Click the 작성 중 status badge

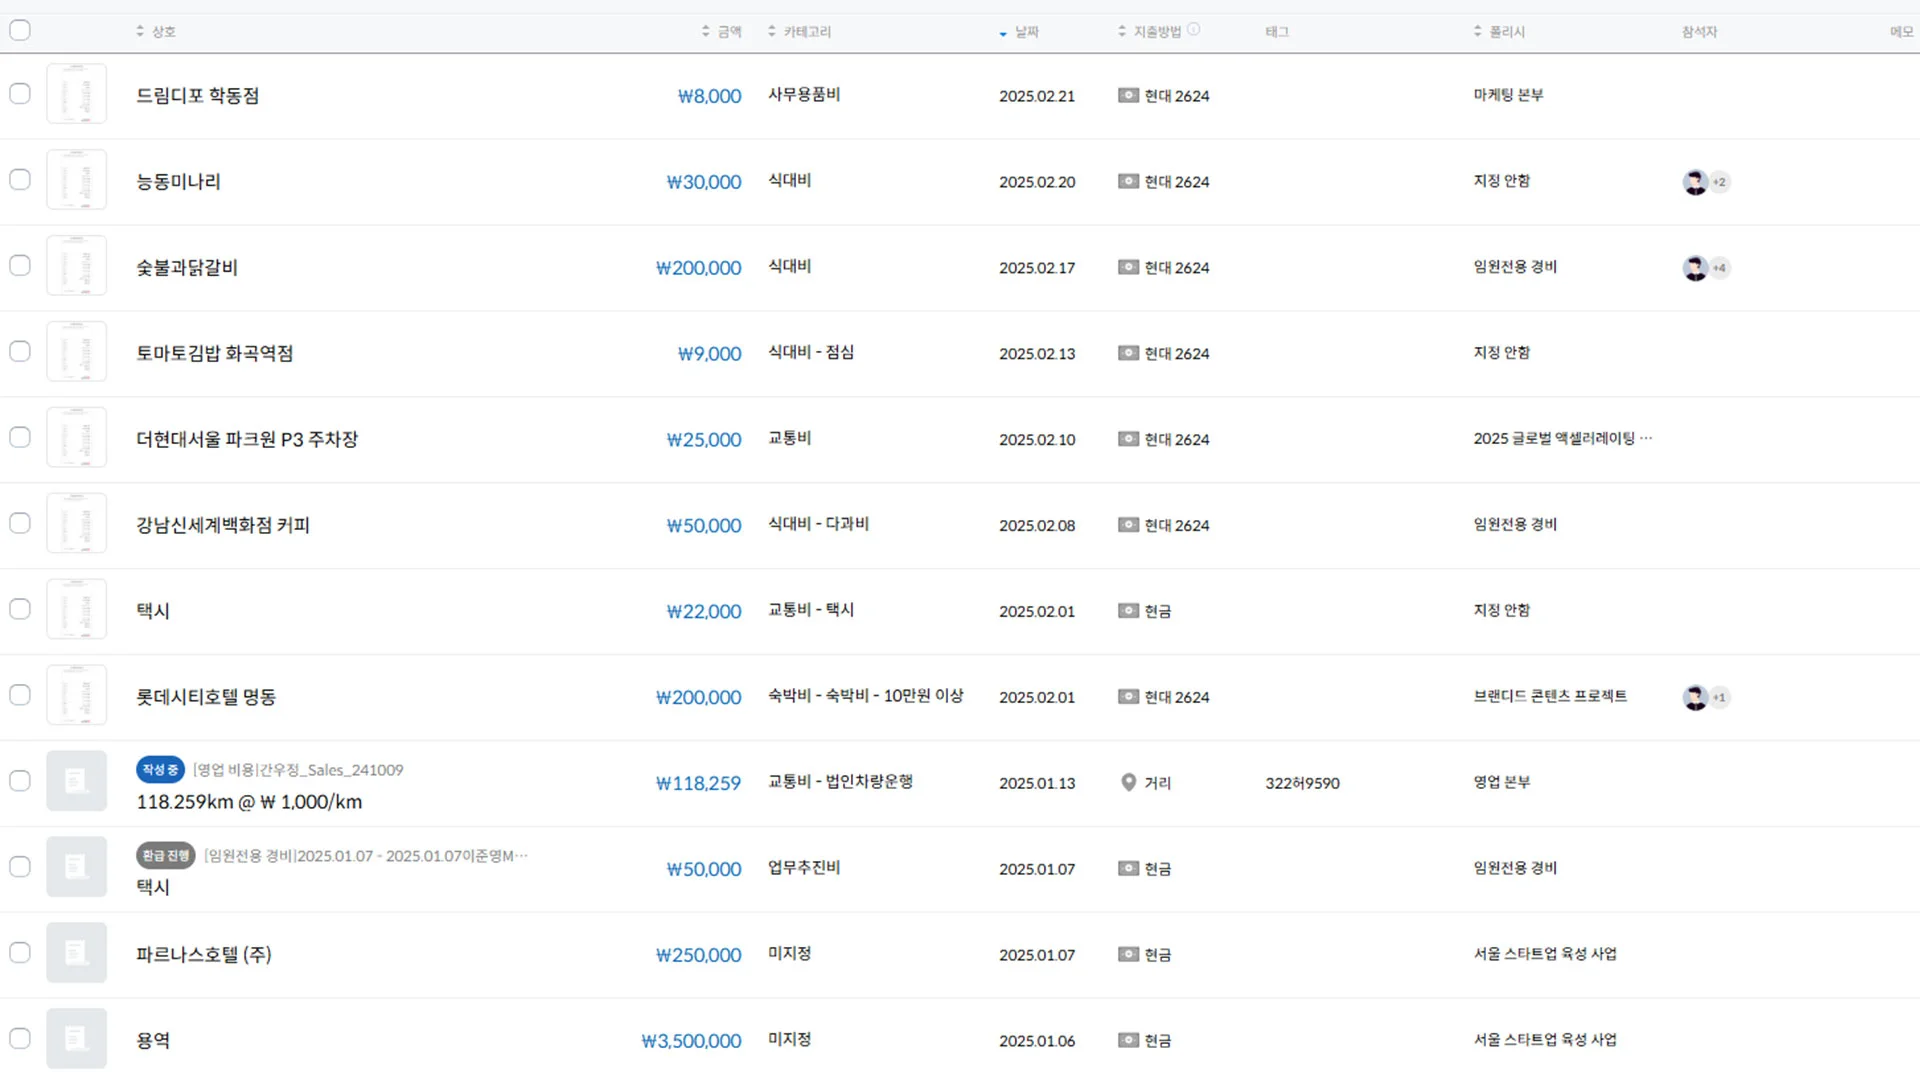tap(160, 770)
